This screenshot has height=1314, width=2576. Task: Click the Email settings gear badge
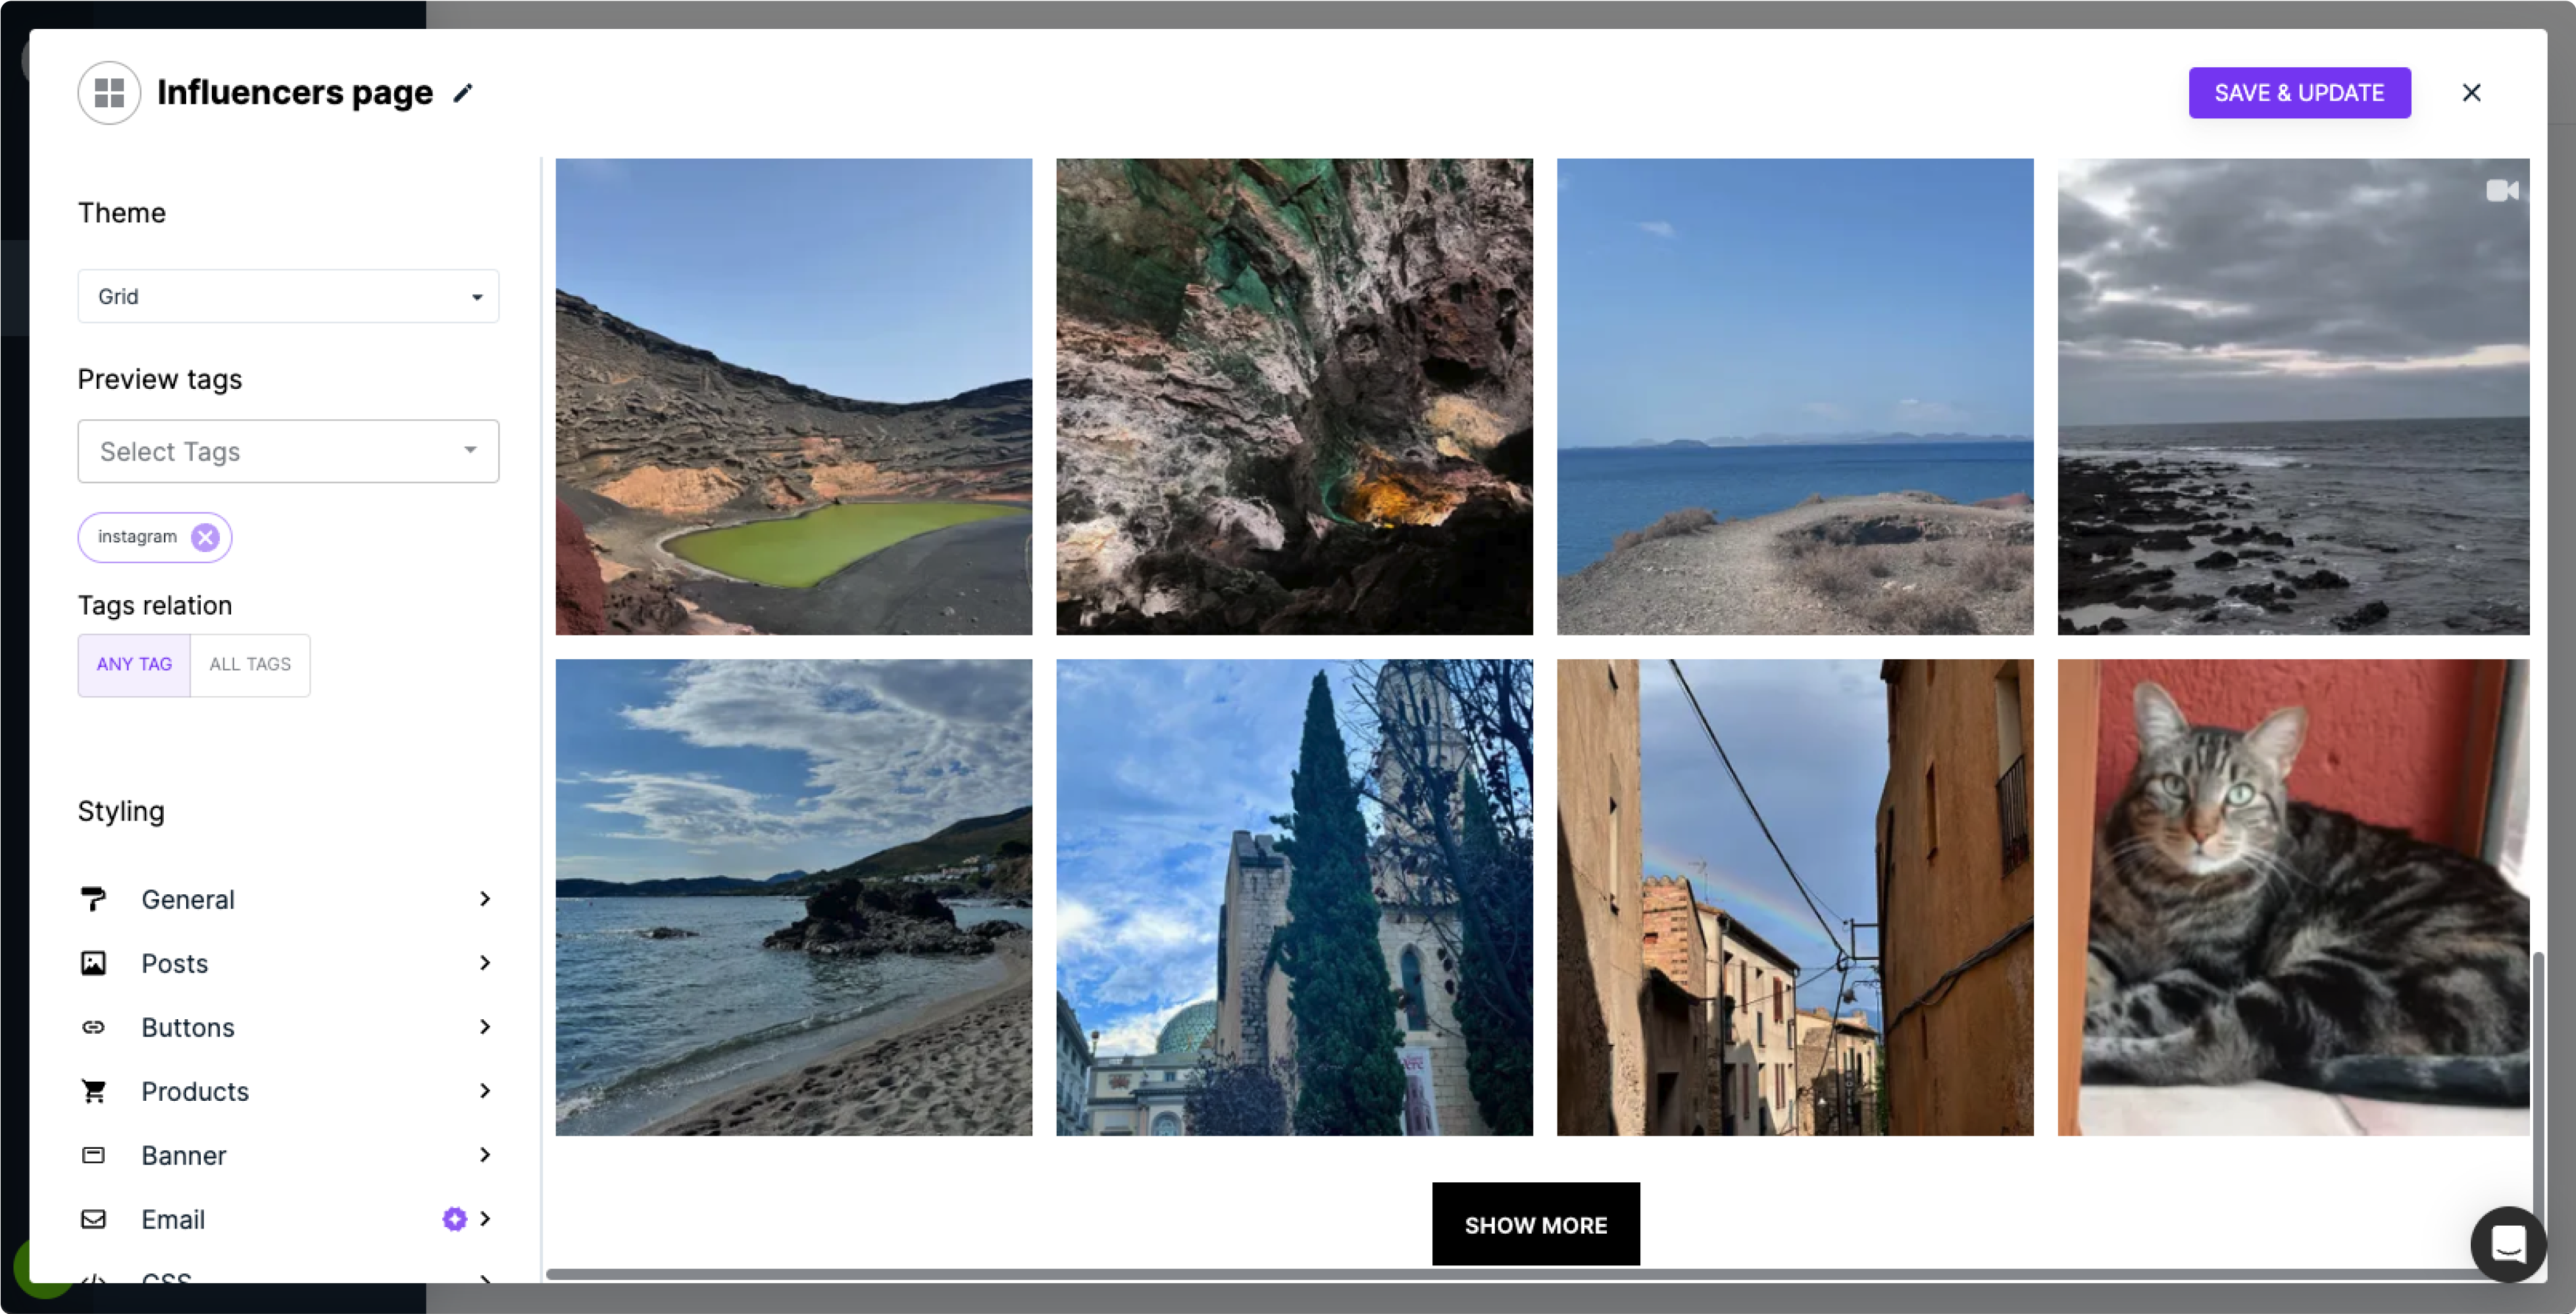pos(454,1219)
